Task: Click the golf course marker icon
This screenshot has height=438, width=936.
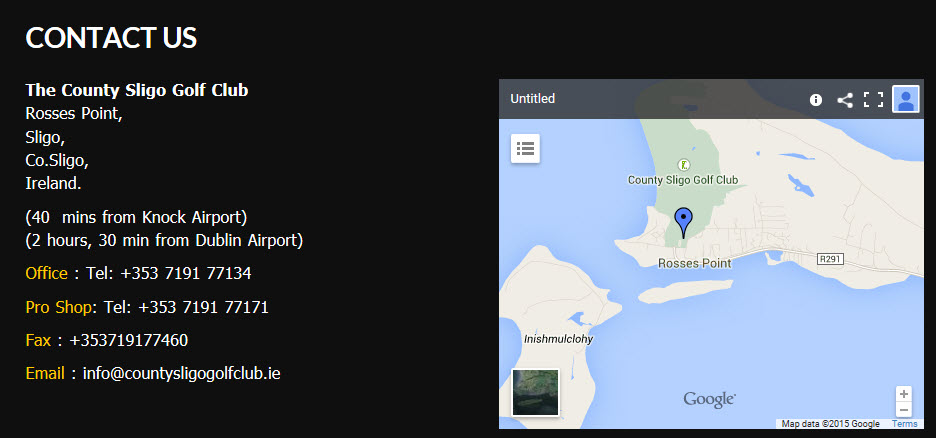Action: click(x=684, y=164)
